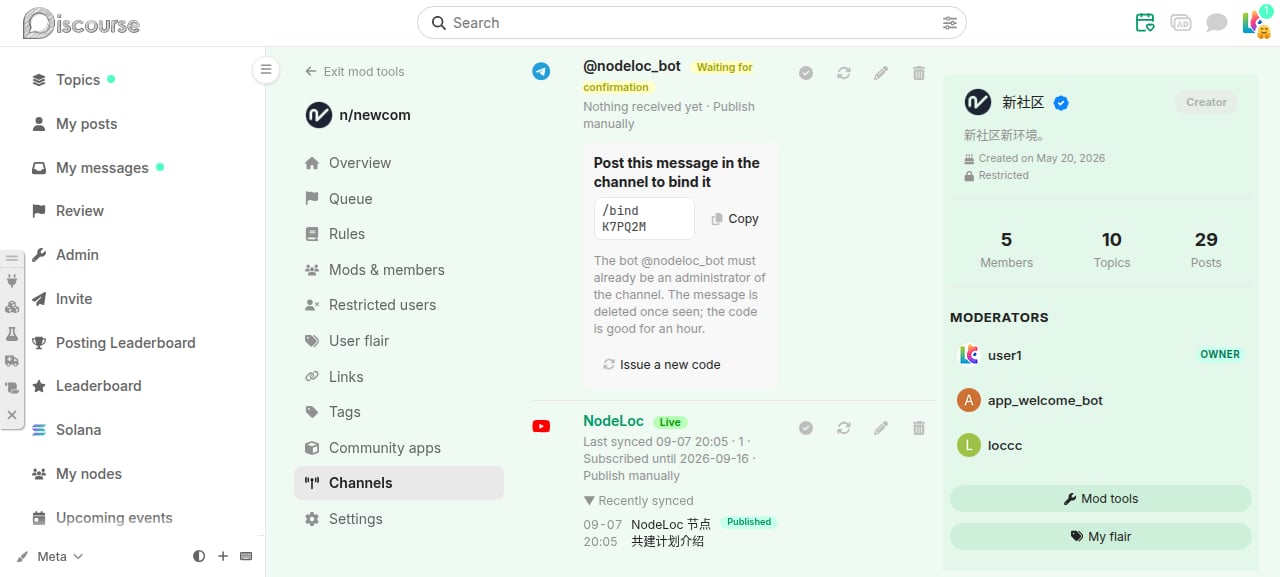This screenshot has height=577, width=1280.
Task: Click truck icon in floating side toolbar
Action: (12, 361)
